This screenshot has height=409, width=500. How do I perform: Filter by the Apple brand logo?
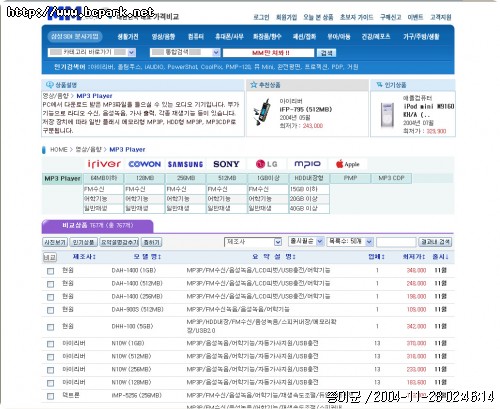(348, 164)
